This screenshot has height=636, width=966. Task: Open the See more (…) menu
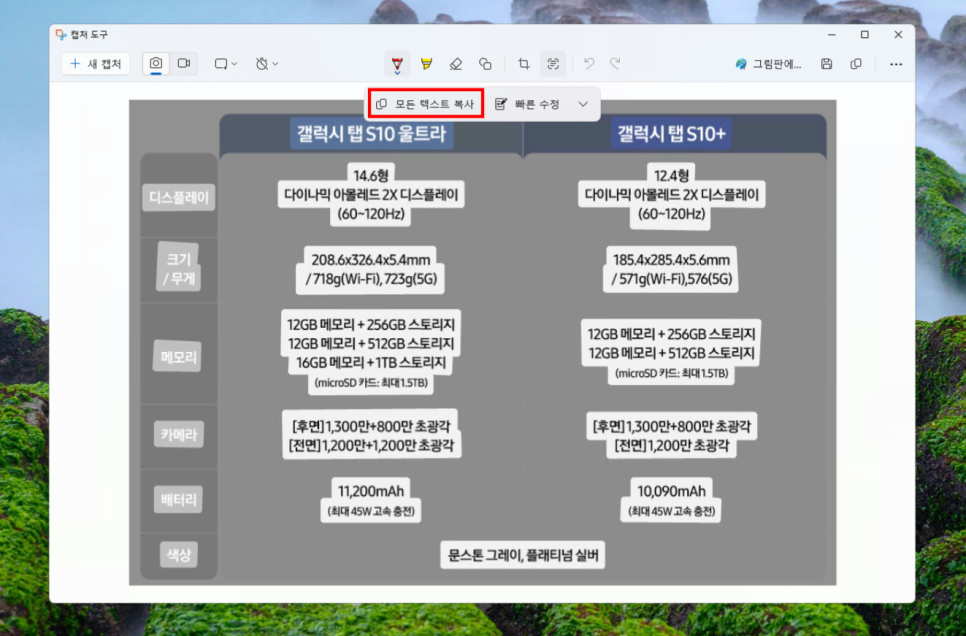point(896,63)
